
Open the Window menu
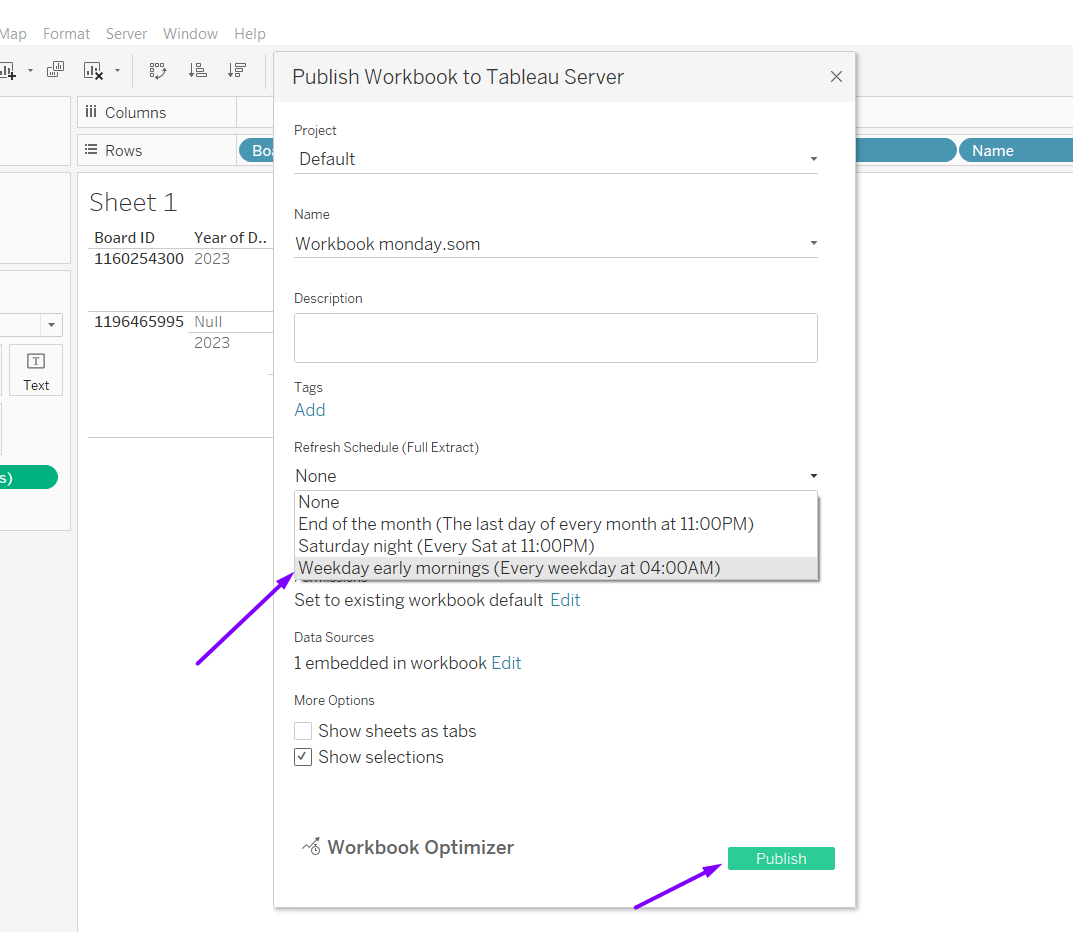(x=190, y=34)
